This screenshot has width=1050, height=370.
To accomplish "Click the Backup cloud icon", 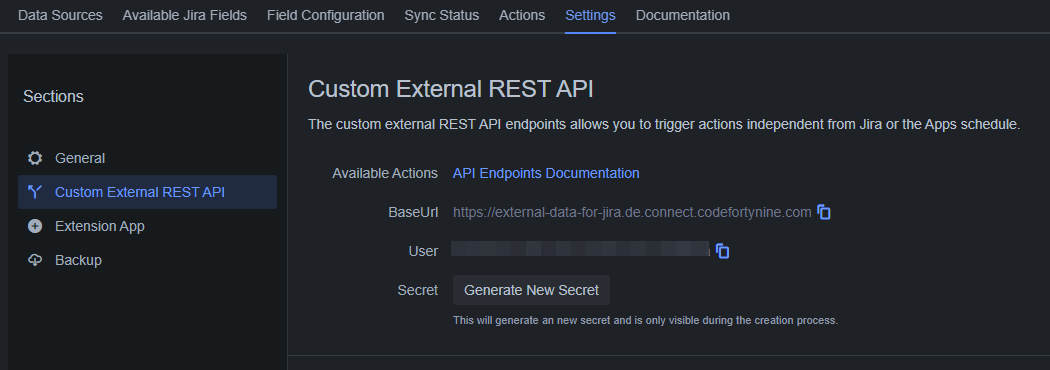I will (x=35, y=260).
